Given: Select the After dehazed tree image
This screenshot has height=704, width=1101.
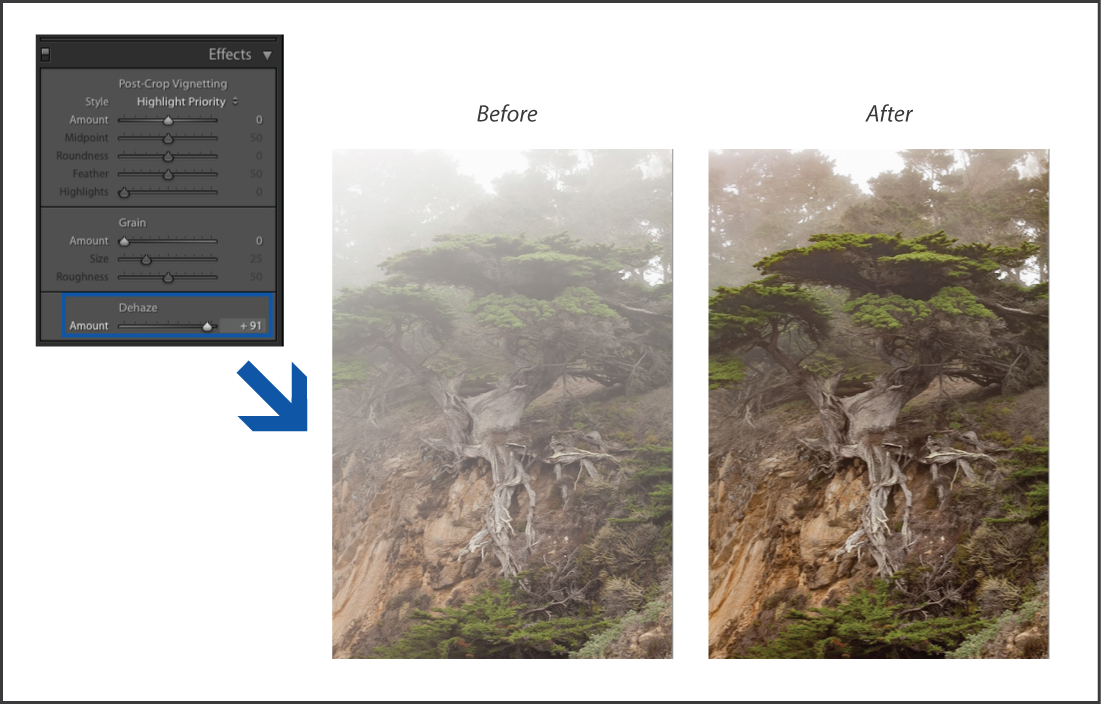Looking at the screenshot, I should point(879,404).
